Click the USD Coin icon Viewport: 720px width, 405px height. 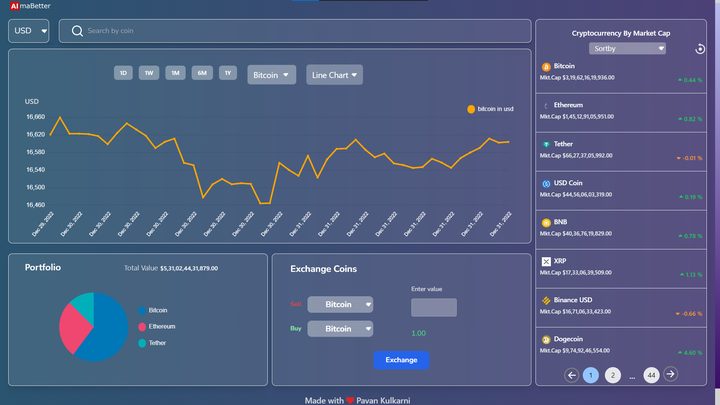click(x=546, y=183)
